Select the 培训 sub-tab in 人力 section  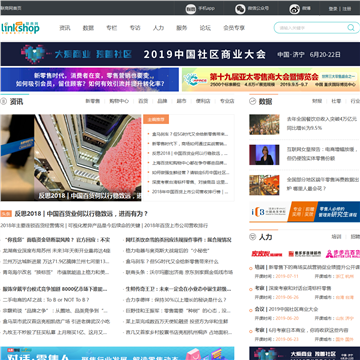tap(336, 237)
